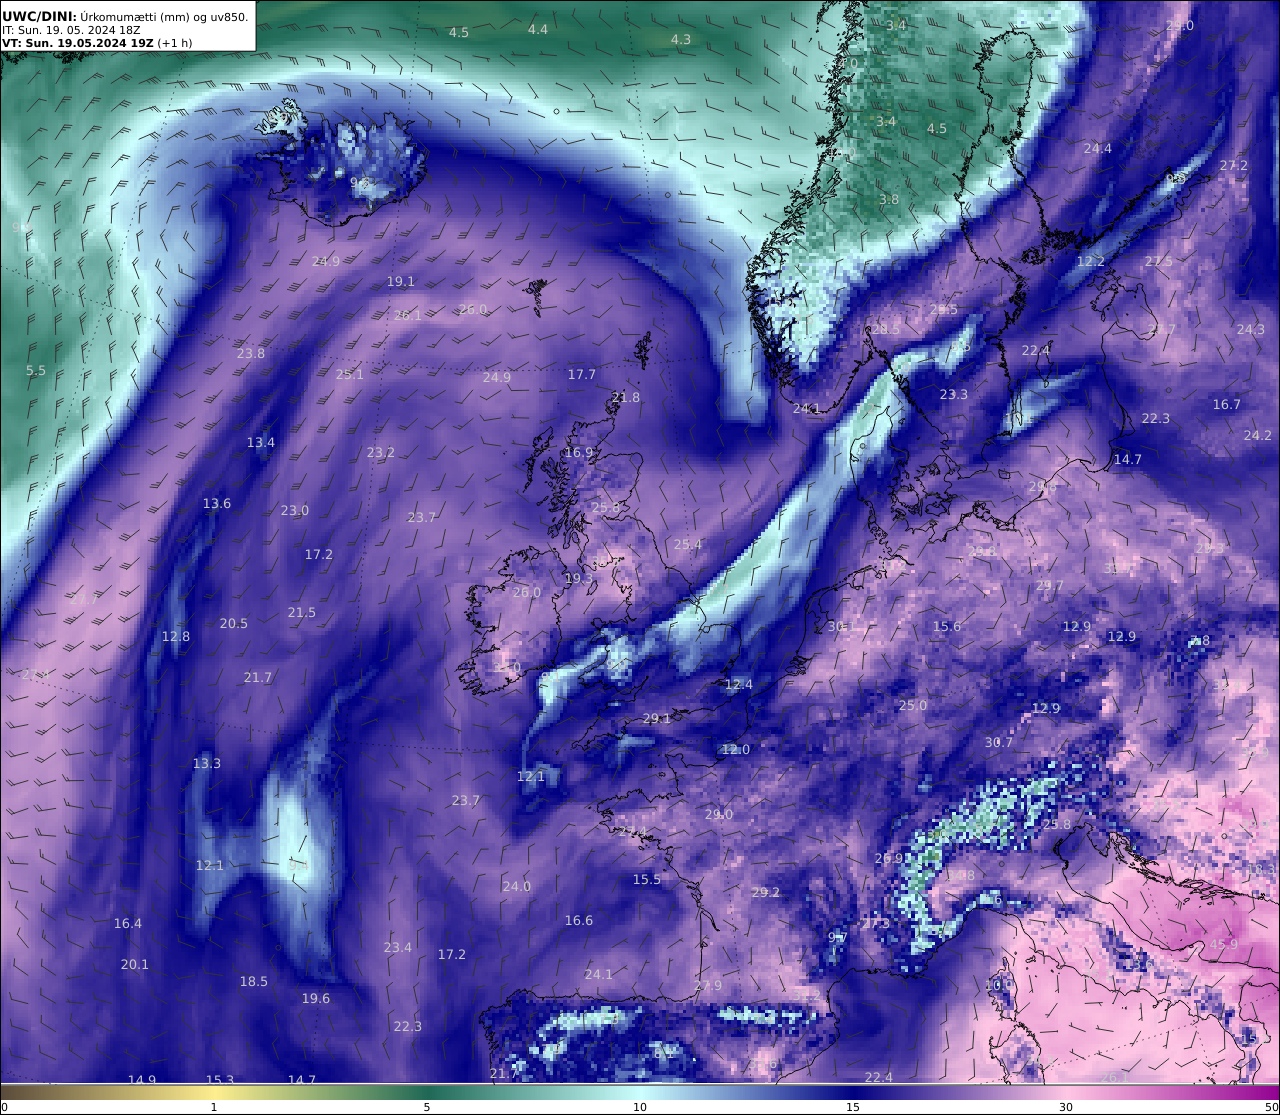The width and height of the screenshot is (1280, 1115).
Task: Click the 20.5 value label
Action: [x=234, y=624]
